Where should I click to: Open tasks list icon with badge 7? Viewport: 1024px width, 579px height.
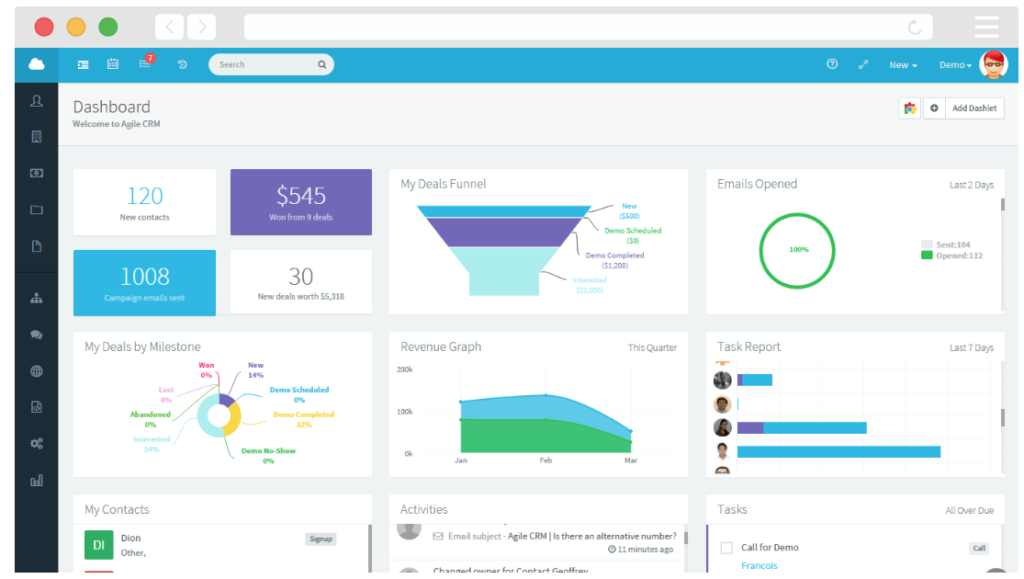click(146, 63)
